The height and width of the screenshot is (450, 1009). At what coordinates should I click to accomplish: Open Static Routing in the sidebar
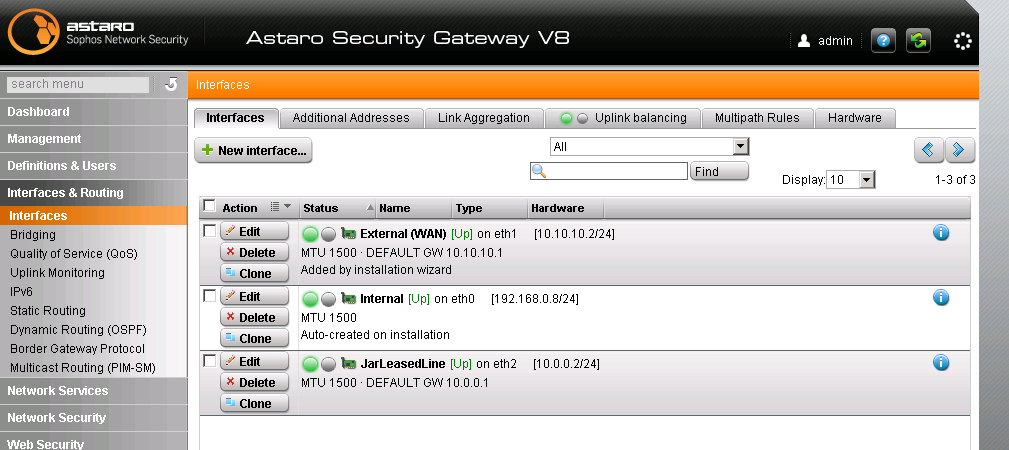coord(48,310)
